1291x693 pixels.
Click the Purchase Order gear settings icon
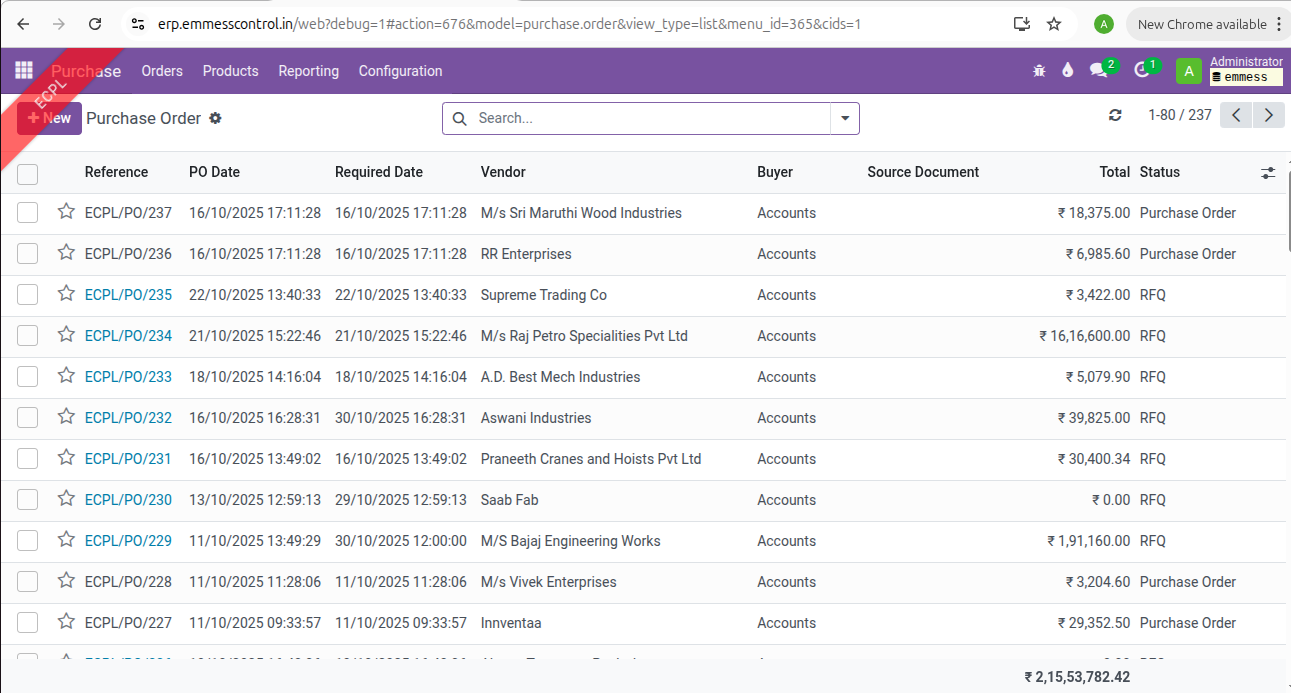click(x=215, y=118)
